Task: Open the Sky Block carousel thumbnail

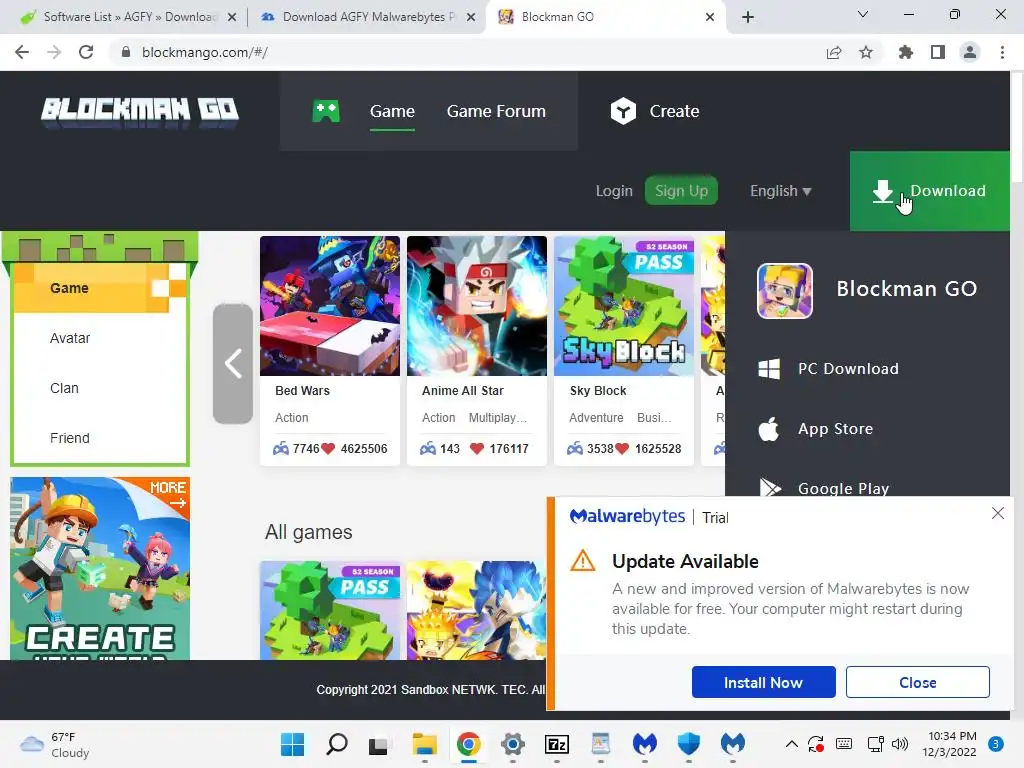Action: [x=624, y=306]
